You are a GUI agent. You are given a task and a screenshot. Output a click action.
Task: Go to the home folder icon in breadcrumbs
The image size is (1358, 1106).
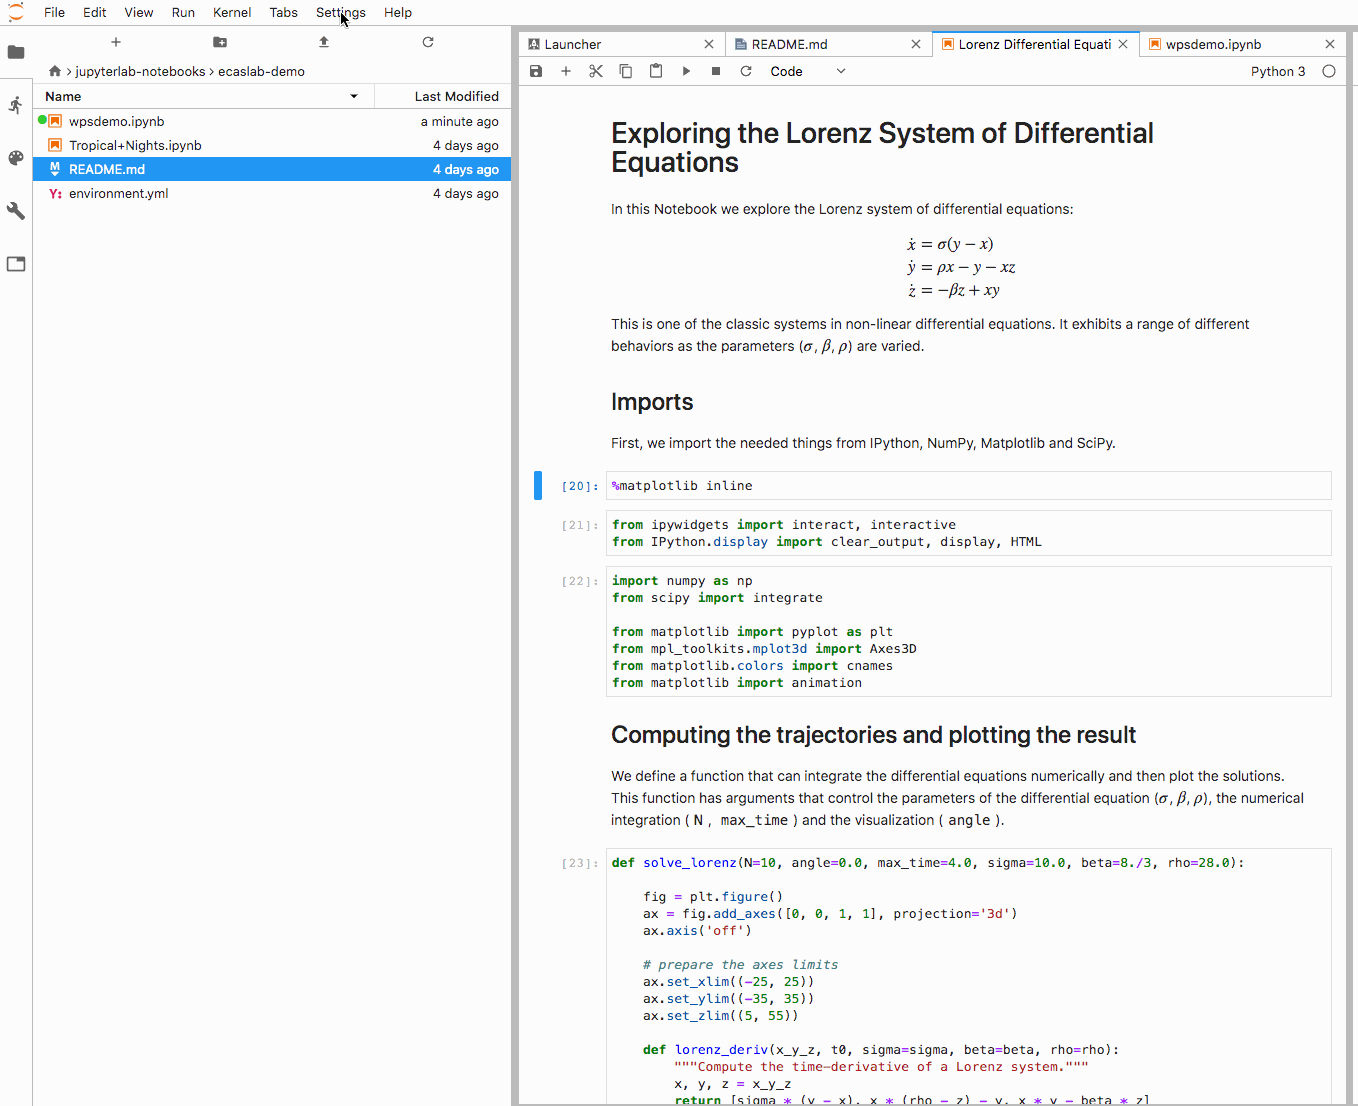(55, 71)
